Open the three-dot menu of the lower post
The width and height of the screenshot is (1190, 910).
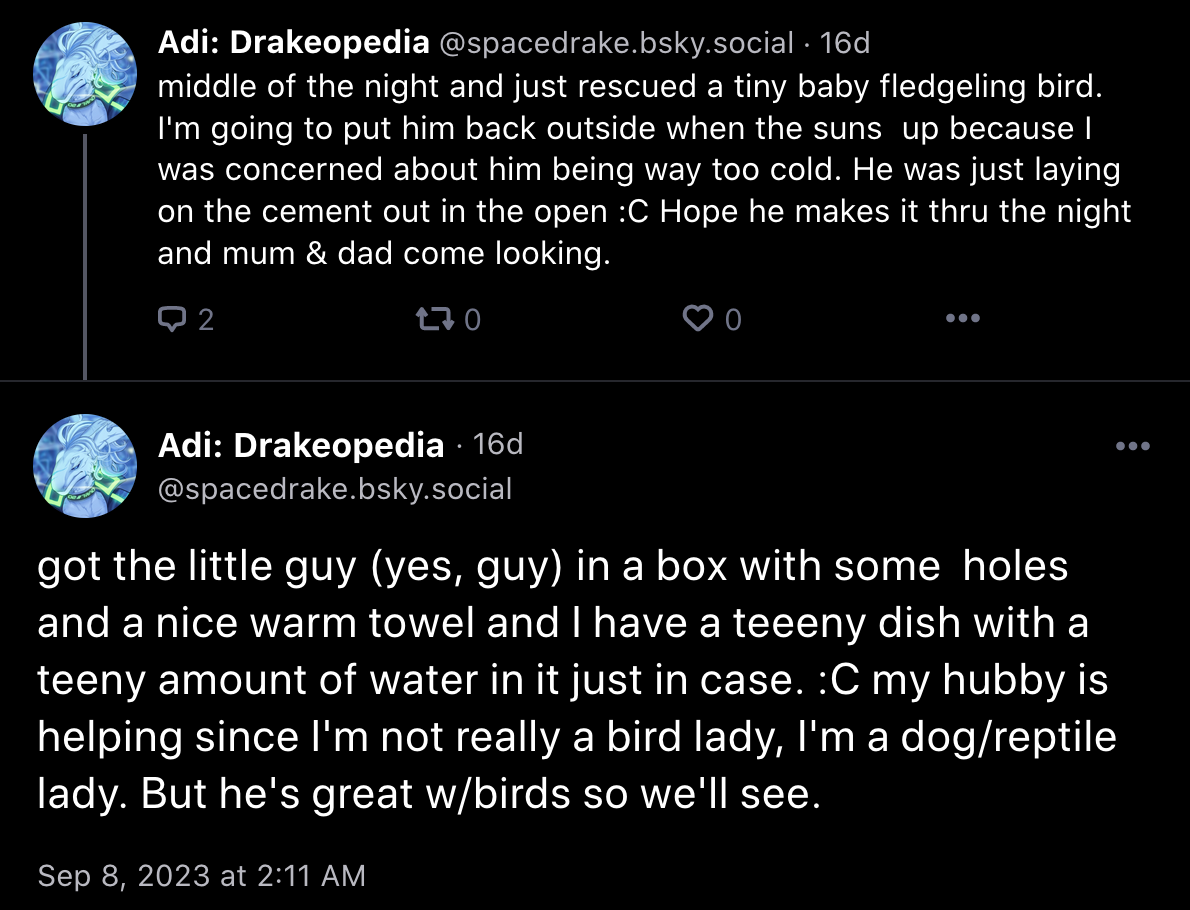click(1132, 446)
